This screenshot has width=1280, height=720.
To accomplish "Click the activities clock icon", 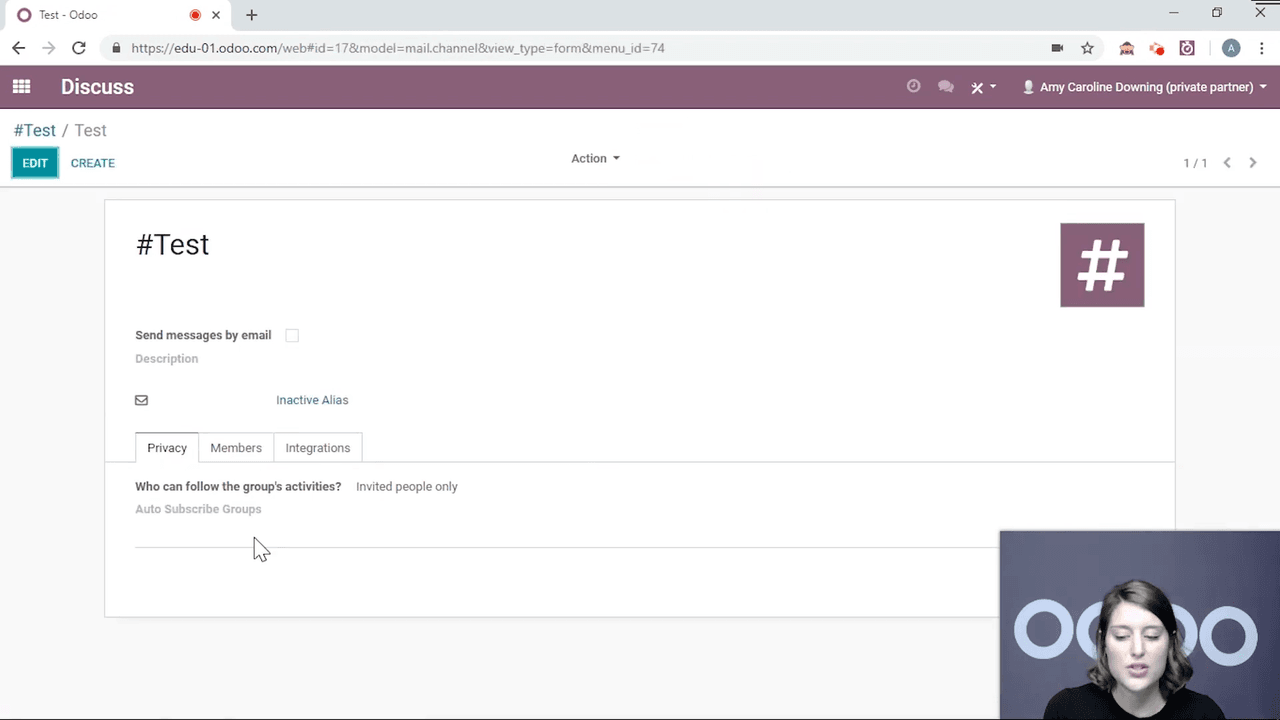I will pos(913,87).
